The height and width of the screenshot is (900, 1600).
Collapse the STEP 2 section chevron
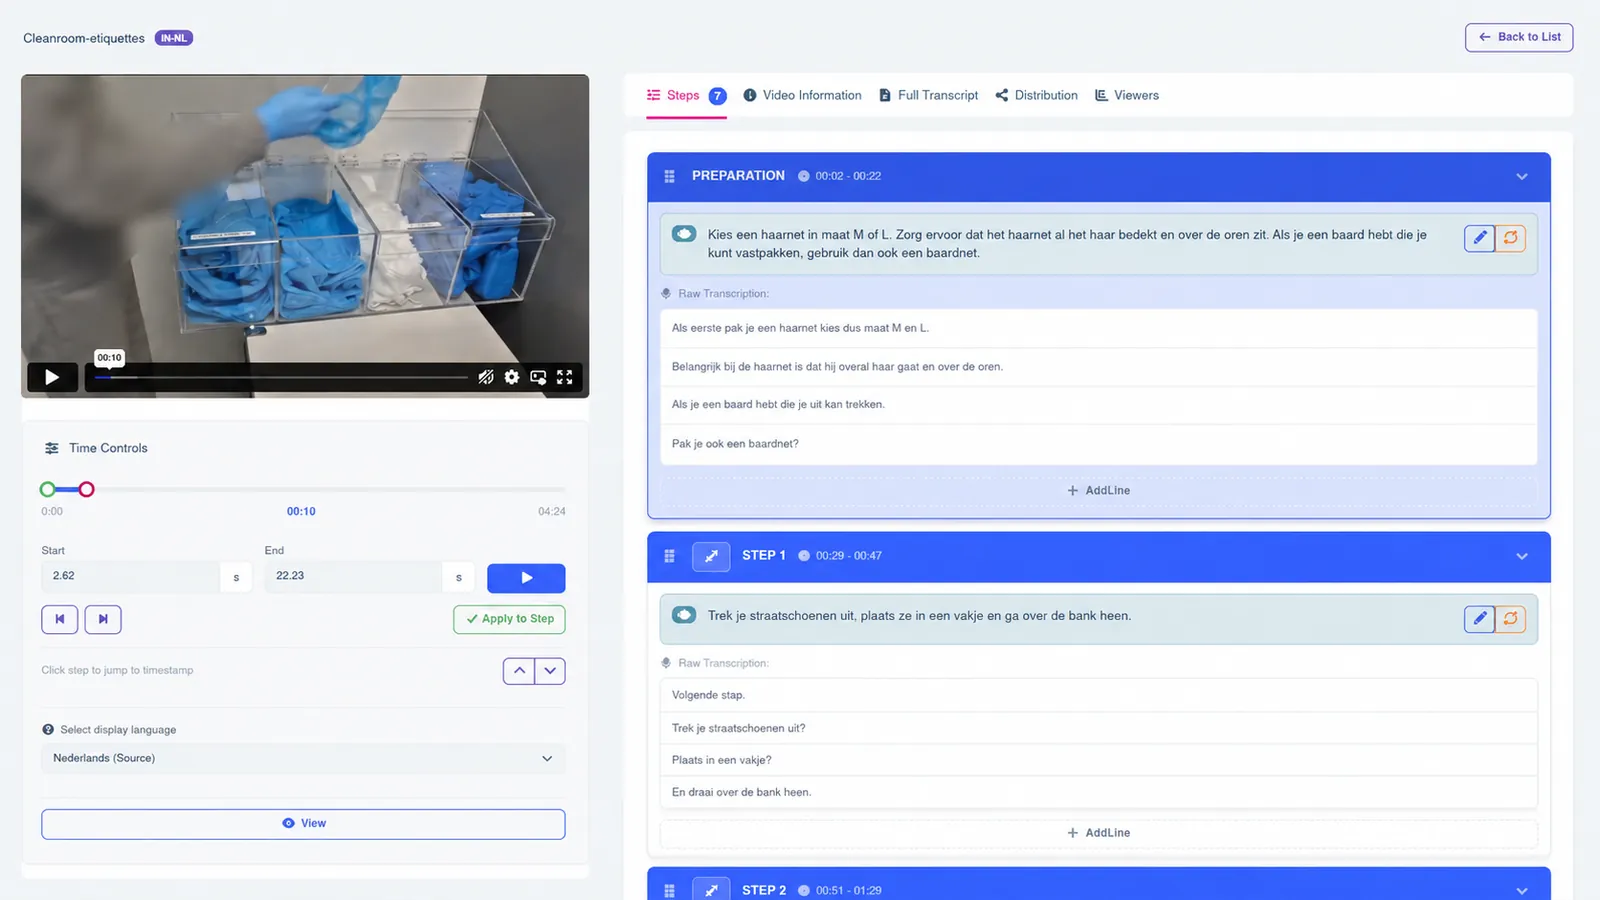1522,890
